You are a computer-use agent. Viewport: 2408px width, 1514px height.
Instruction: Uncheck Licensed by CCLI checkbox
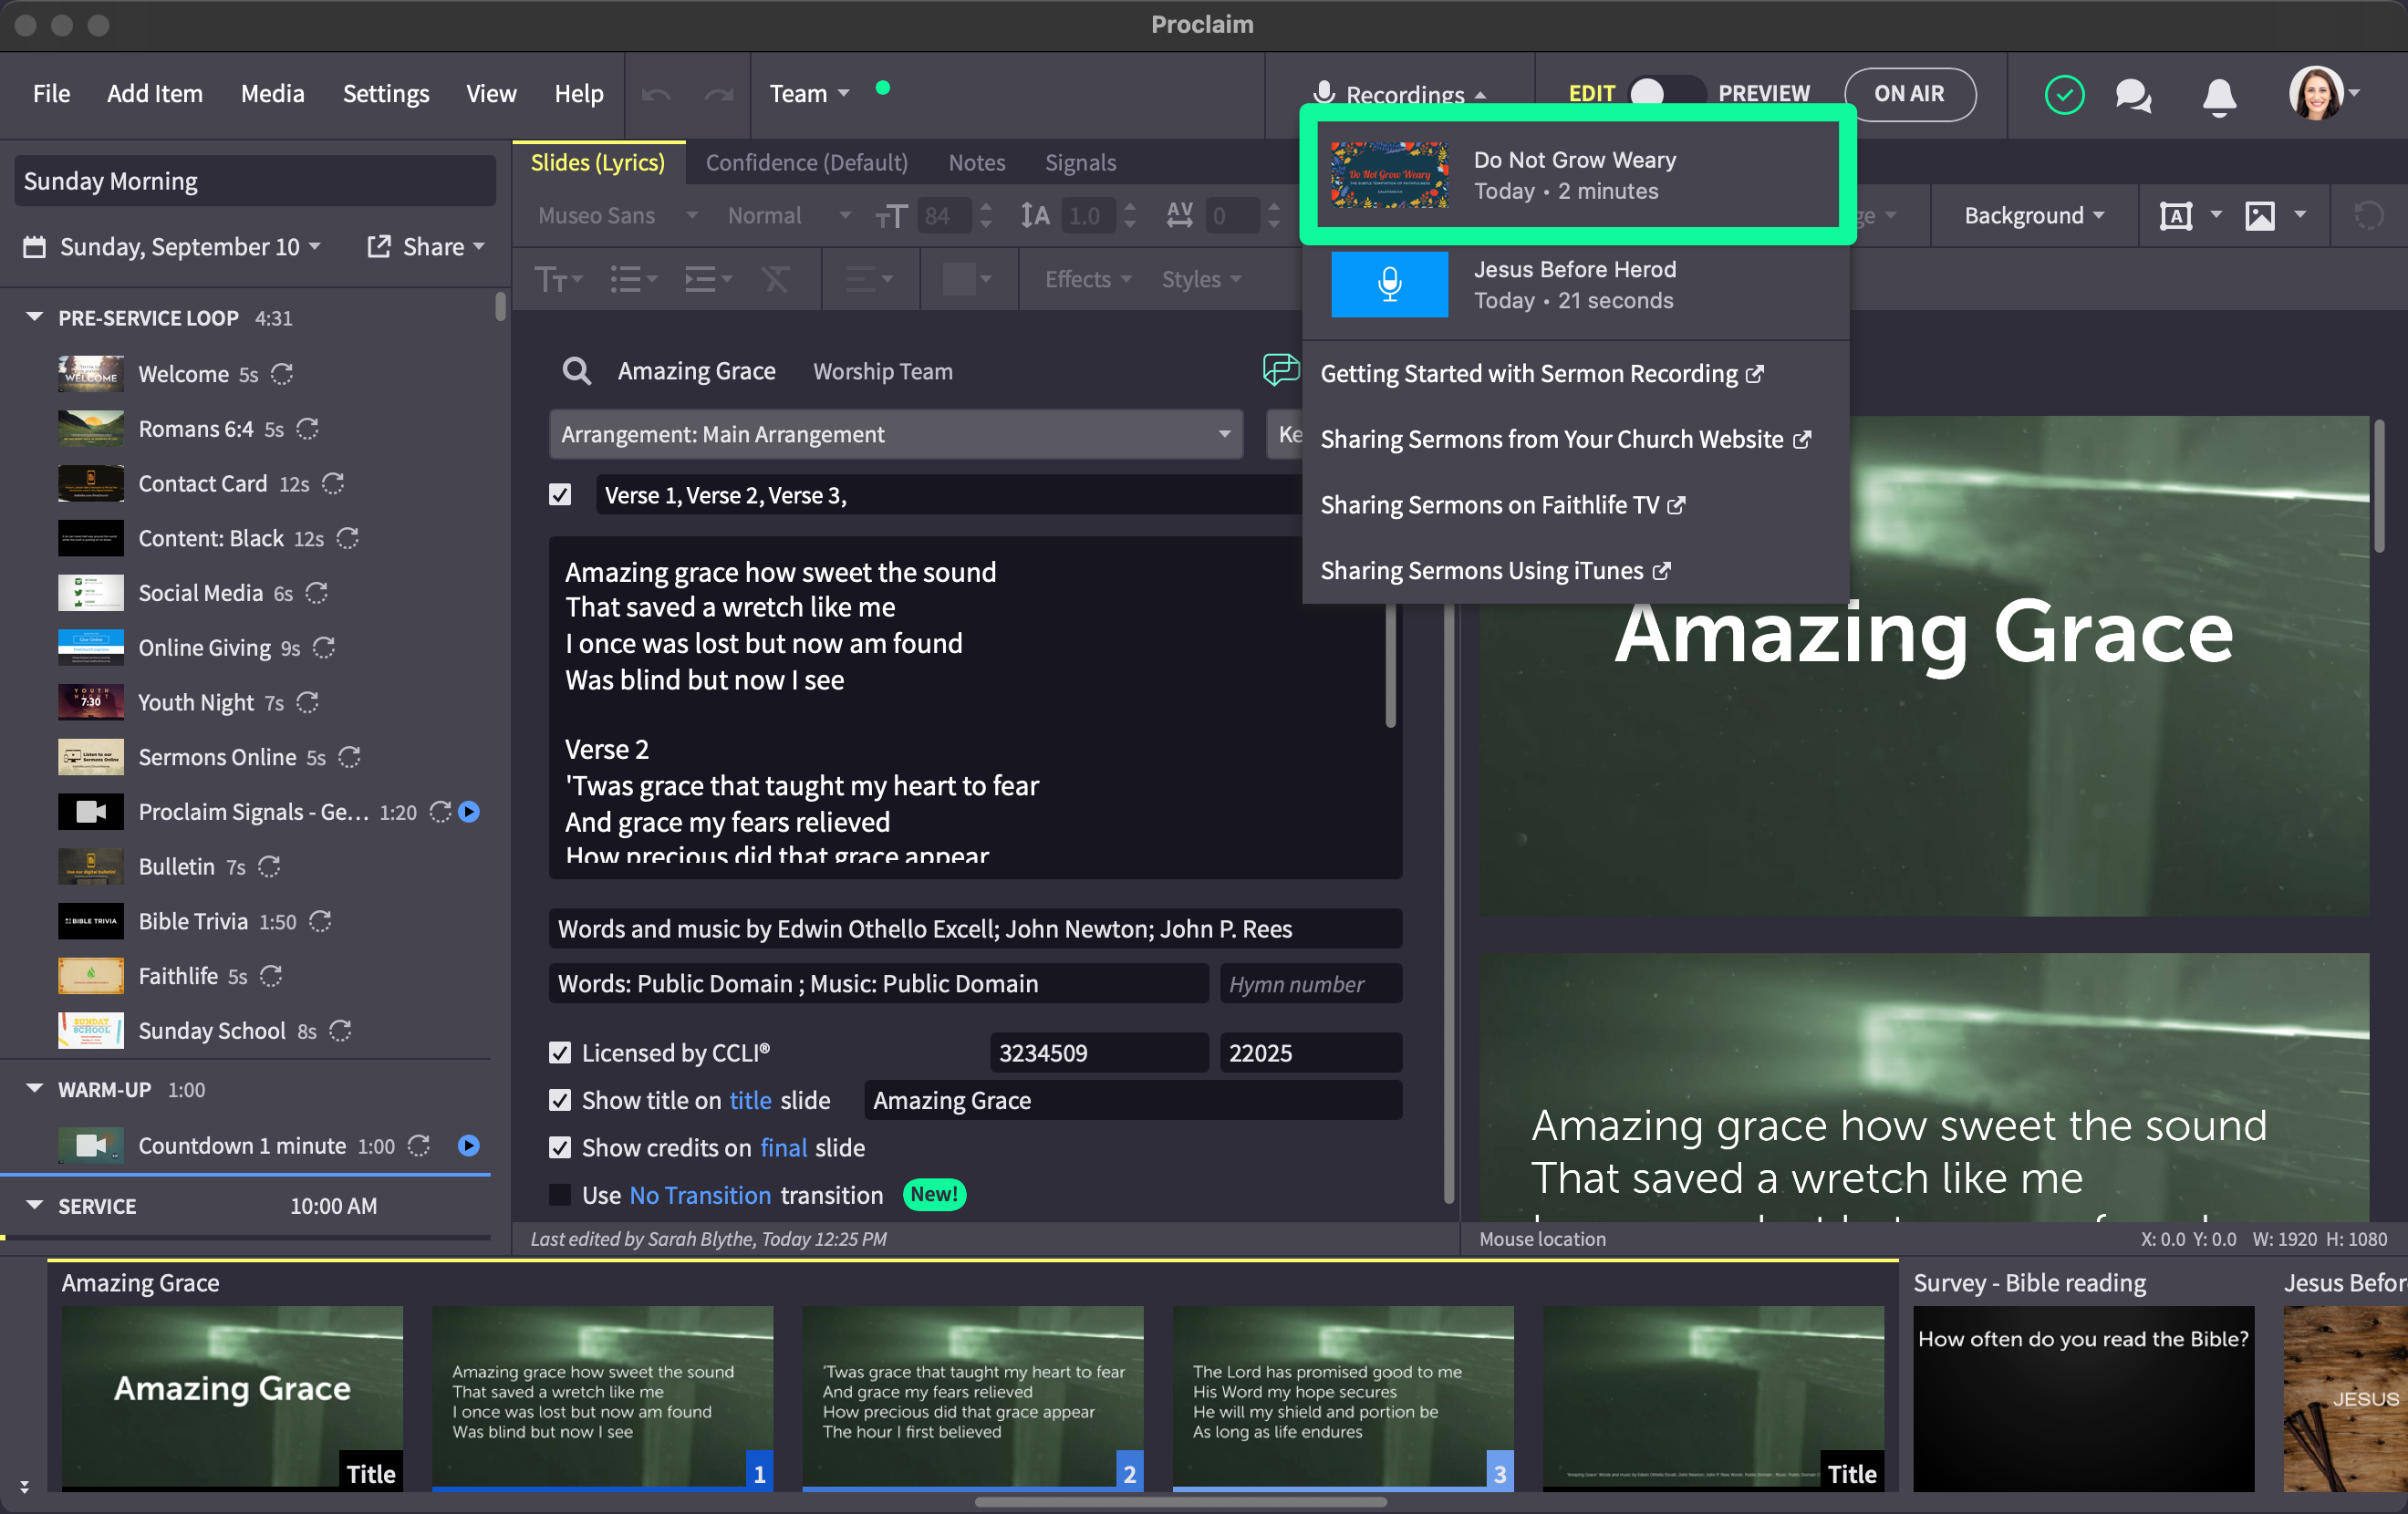point(560,1053)
